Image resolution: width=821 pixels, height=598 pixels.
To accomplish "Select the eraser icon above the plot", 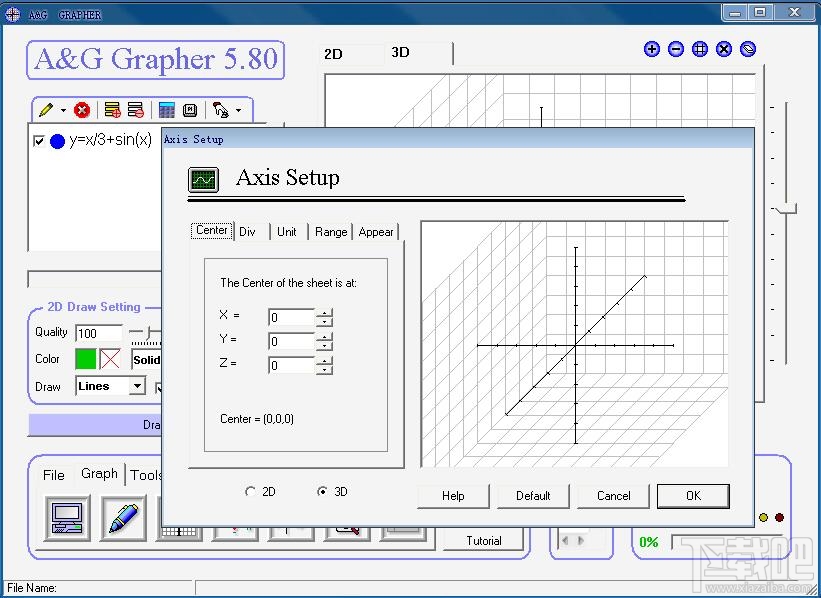I will [747, 49].
